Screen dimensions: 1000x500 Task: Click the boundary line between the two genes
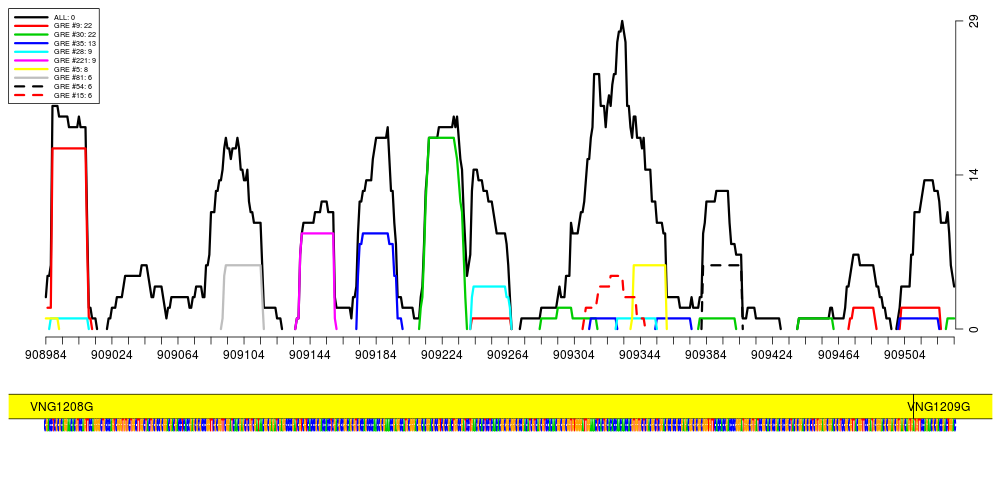(913, 407)
